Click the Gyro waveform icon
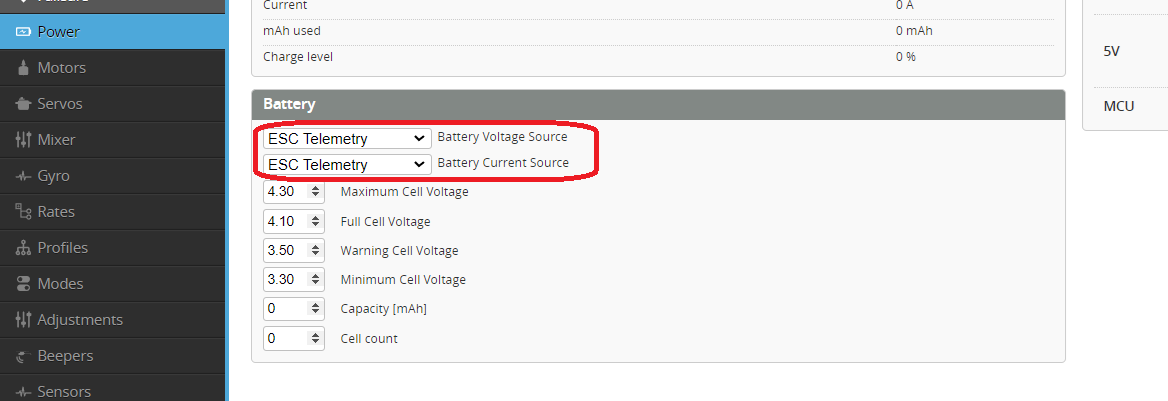The image size is (1168, 401). click(x=24, y=176)
